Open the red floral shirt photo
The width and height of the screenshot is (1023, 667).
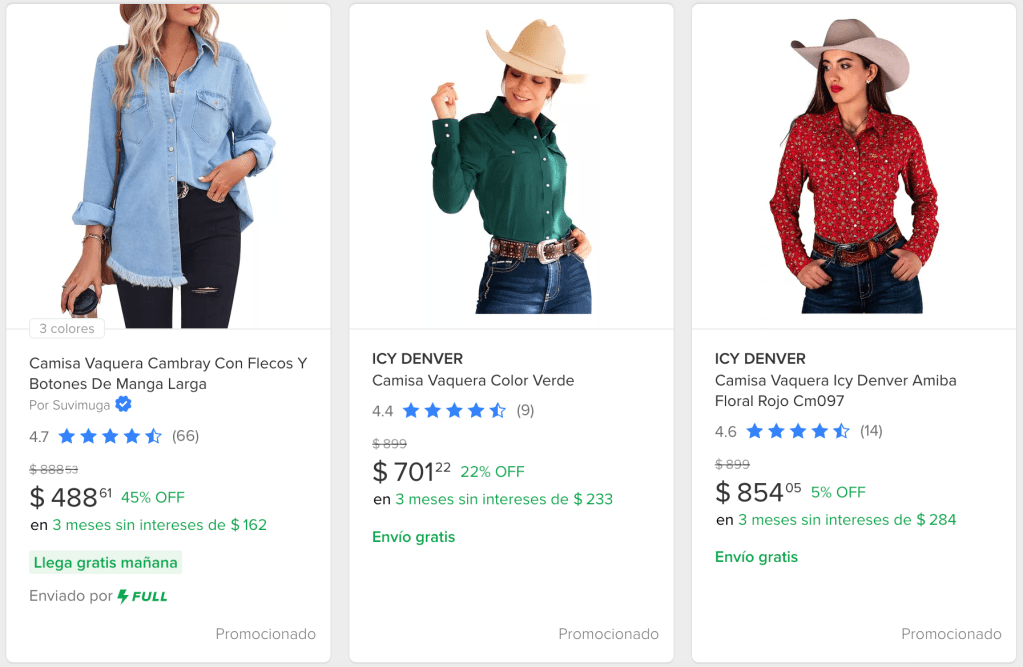pyautogui.click(x=854, y=165)
